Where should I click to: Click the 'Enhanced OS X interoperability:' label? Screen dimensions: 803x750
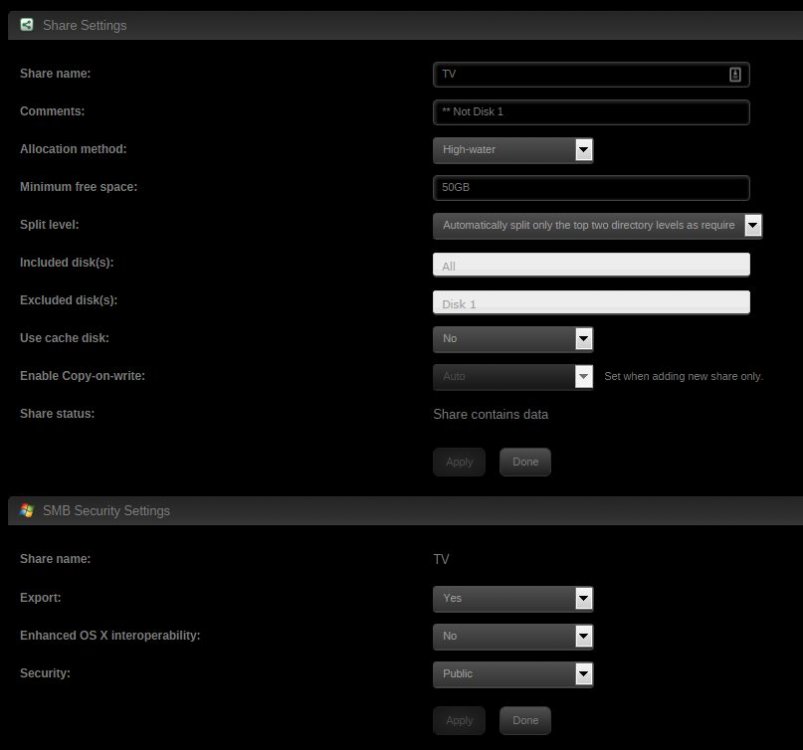[110, 635]
